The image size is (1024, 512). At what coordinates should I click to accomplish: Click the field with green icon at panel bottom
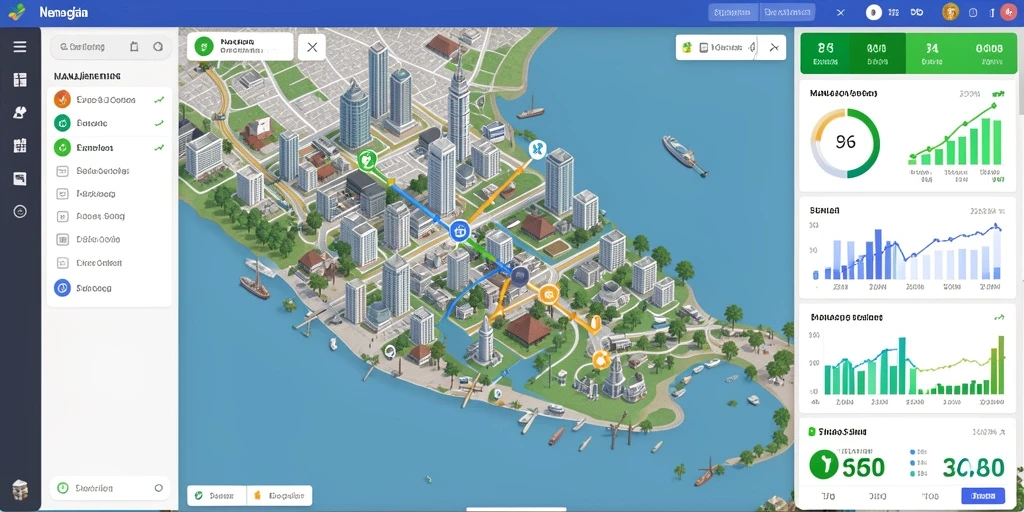(110, 488)
